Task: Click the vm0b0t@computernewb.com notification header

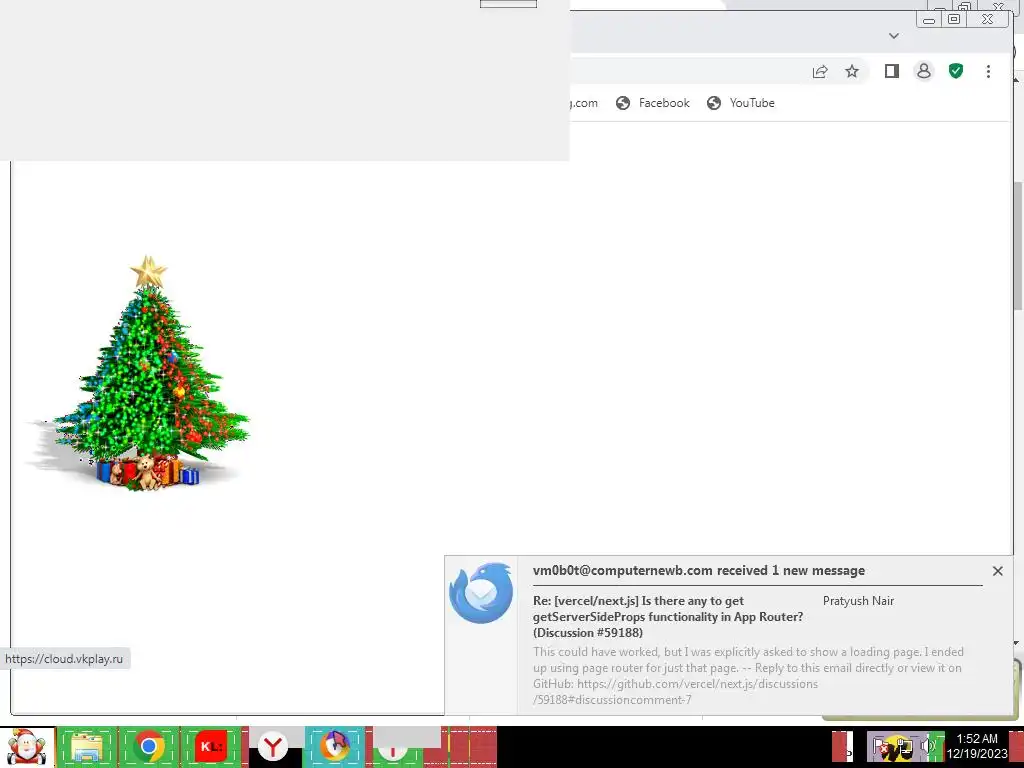Action: tap(699, 571)
